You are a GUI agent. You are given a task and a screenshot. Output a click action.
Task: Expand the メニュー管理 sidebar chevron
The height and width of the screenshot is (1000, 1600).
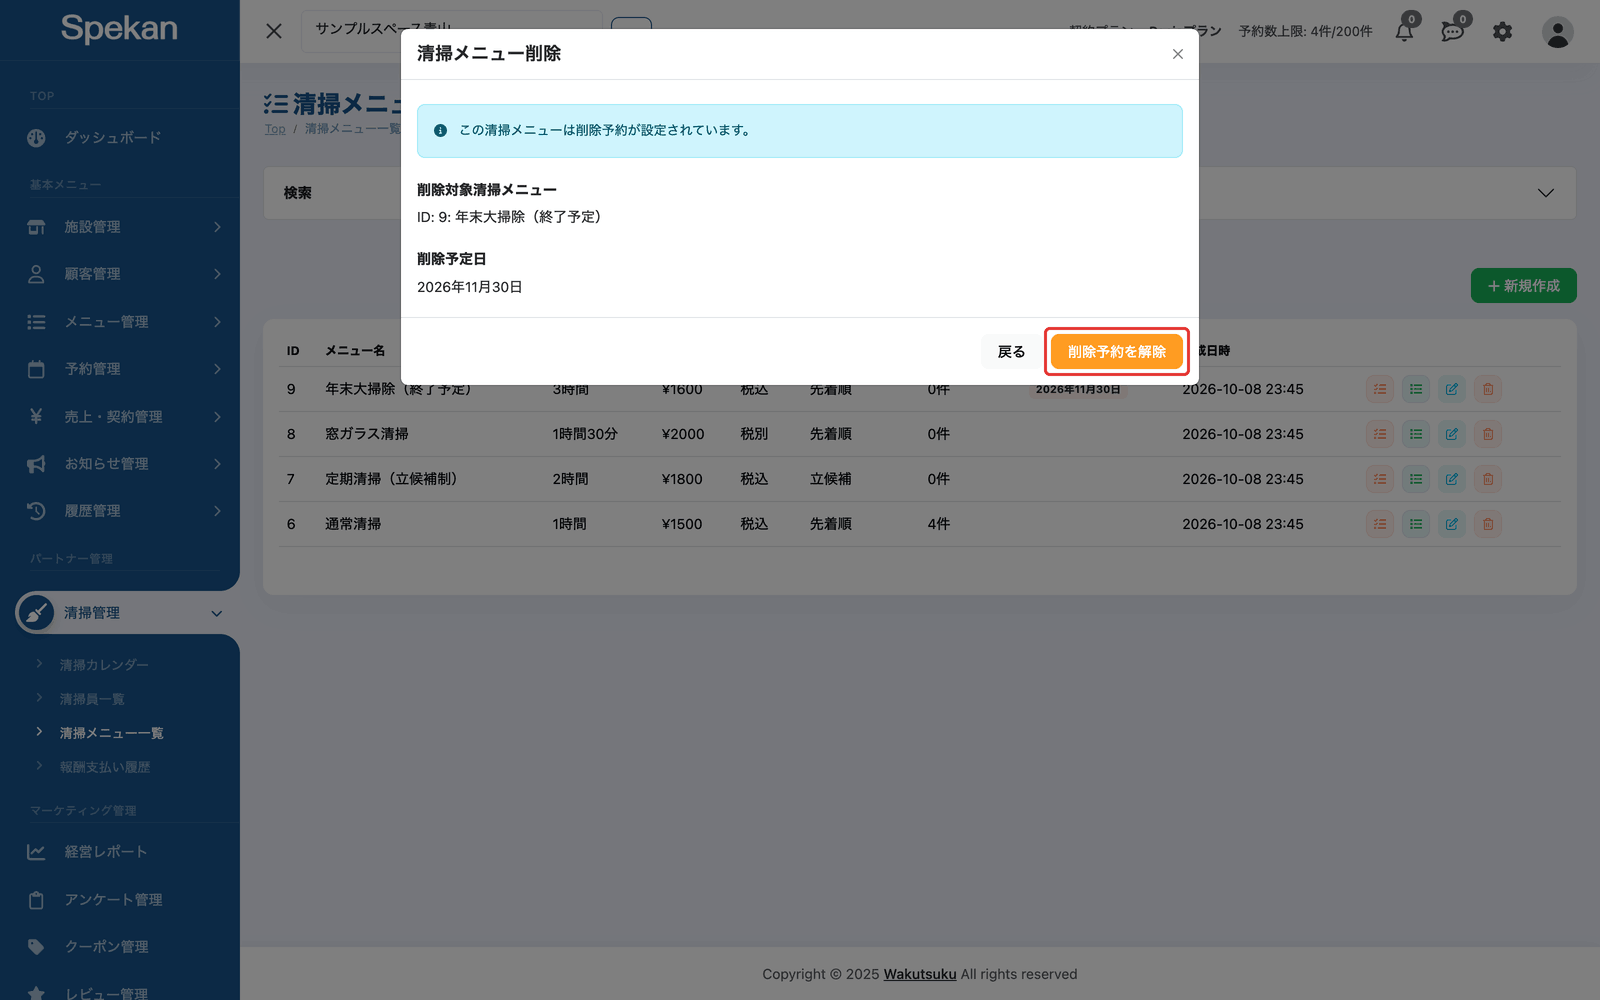tap(217, 322)
